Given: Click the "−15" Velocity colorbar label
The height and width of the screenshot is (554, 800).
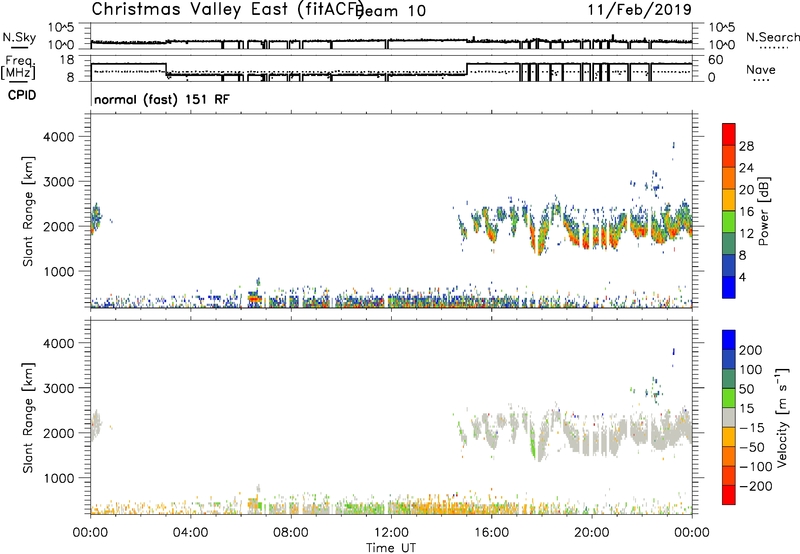Looking at the screenshot, I should tap(752, 428).
